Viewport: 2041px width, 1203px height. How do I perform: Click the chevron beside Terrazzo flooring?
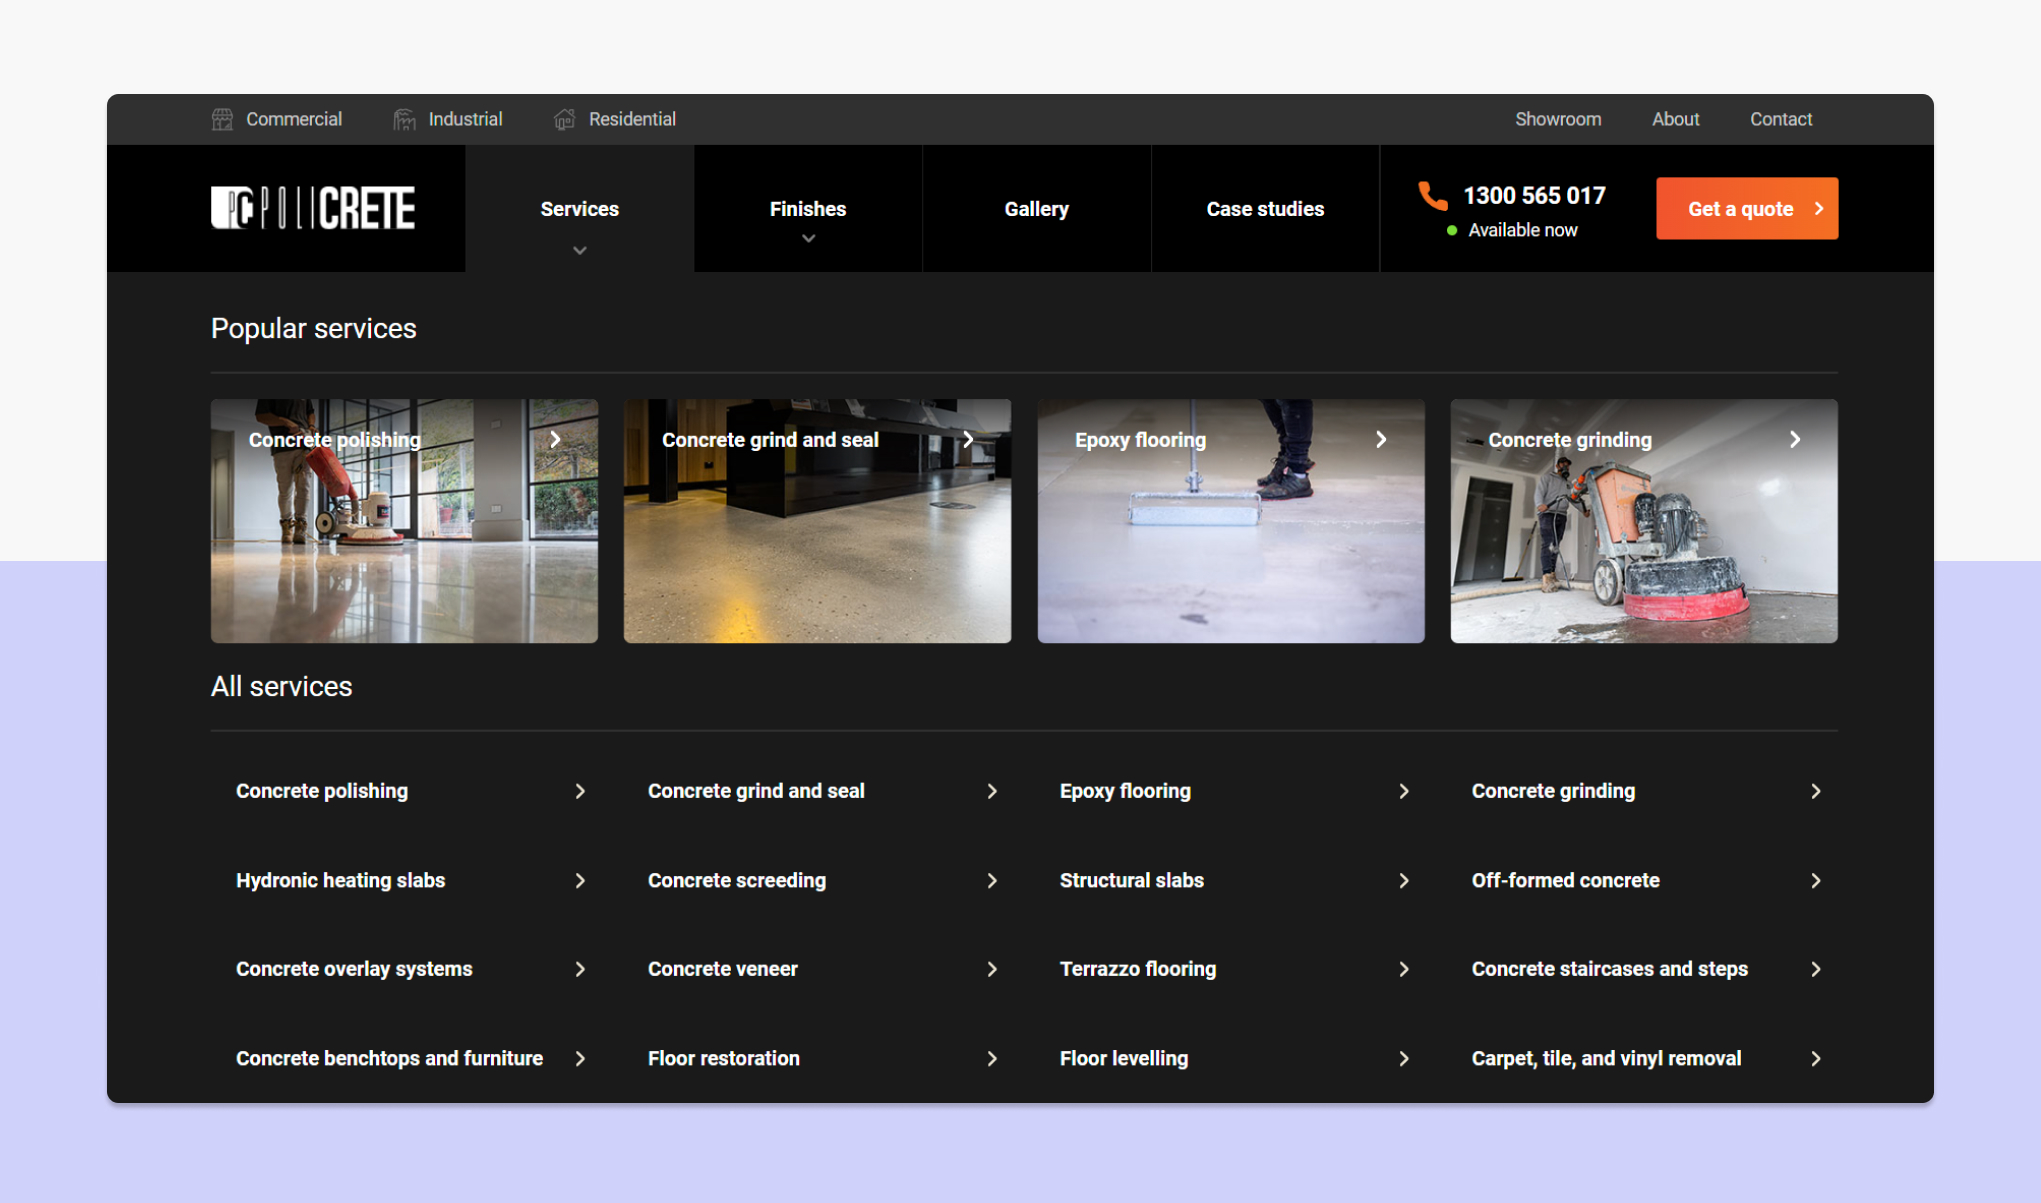coord(1404,968)
